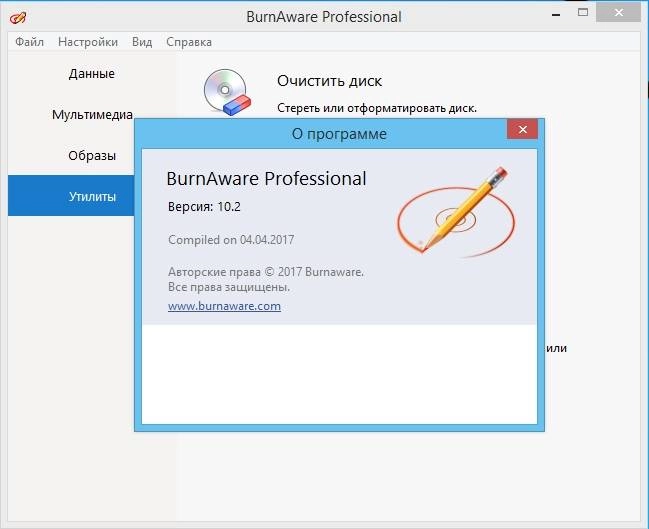Click the Очистить диск heading
The width and height of the screenshot is (649, 529).
pyautogui.click(x=329, y=81)
